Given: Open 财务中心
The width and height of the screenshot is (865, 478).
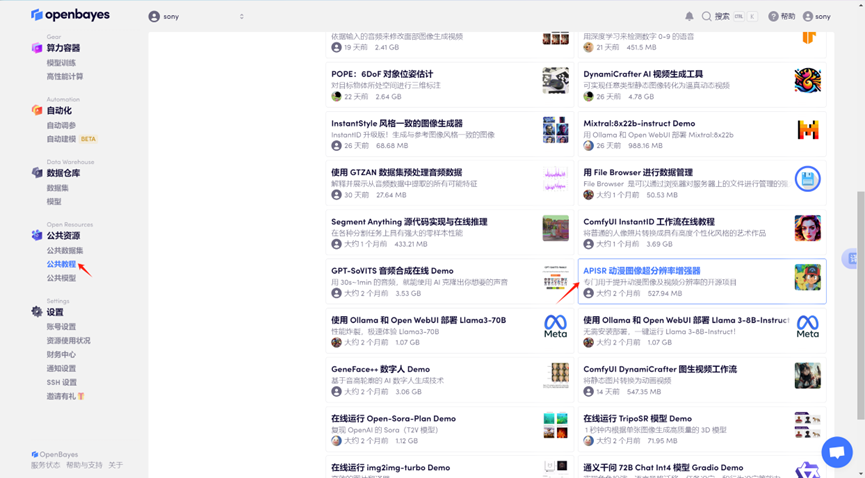Looking at the screenshot, I should [61, 354].
